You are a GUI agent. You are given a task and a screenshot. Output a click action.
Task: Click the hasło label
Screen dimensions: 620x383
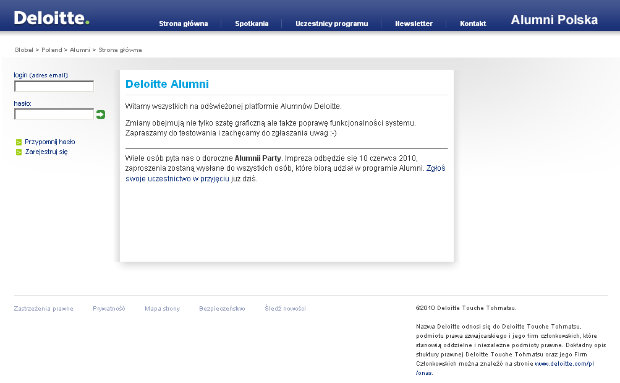tap(22, 103)
